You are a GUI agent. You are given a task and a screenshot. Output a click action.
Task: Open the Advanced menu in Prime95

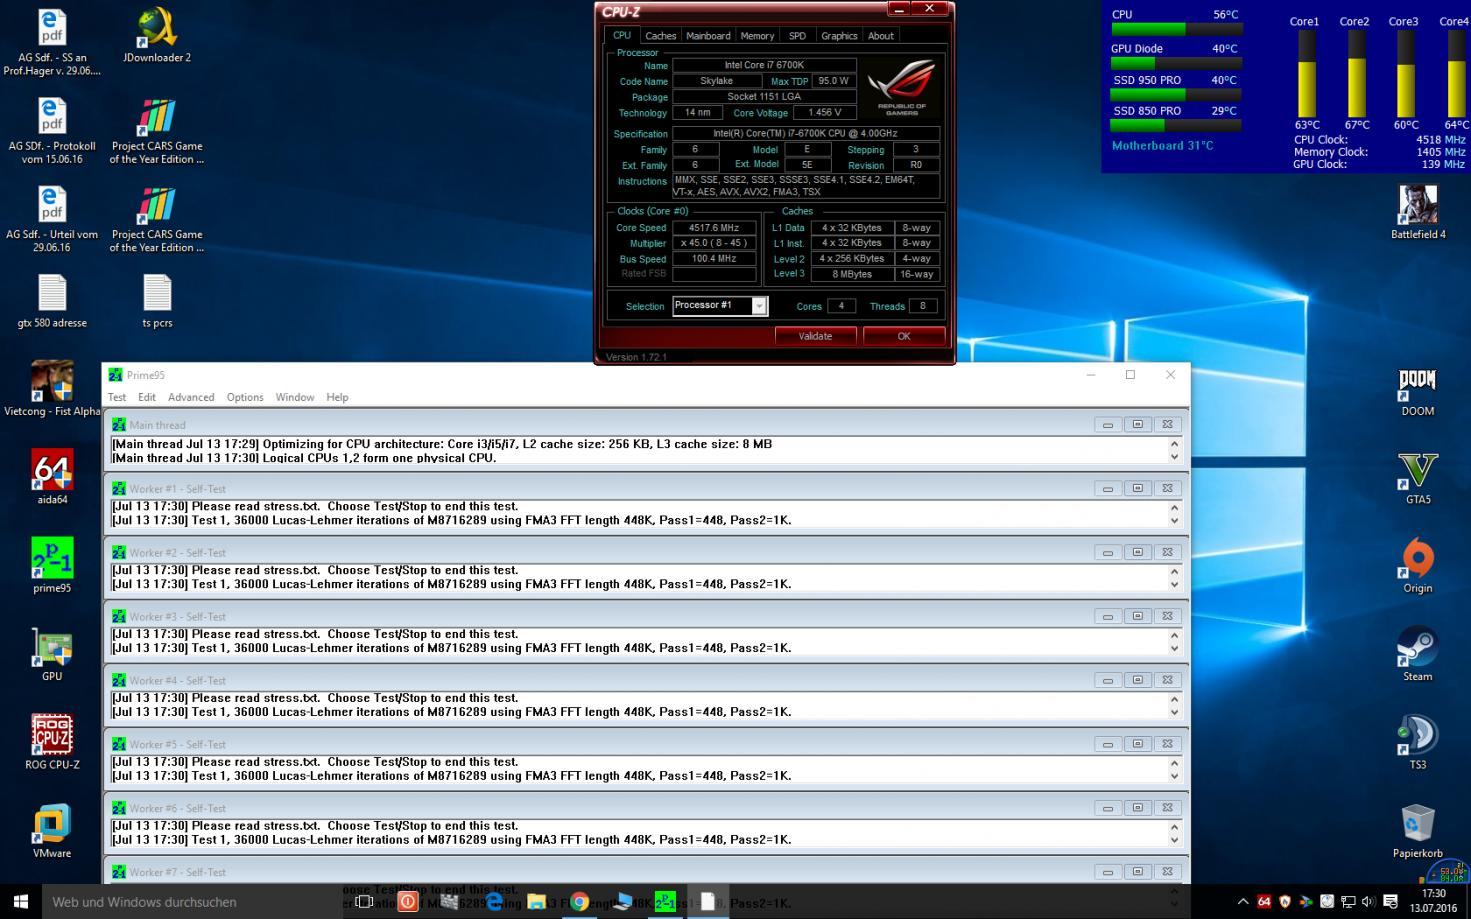point(191,397)
